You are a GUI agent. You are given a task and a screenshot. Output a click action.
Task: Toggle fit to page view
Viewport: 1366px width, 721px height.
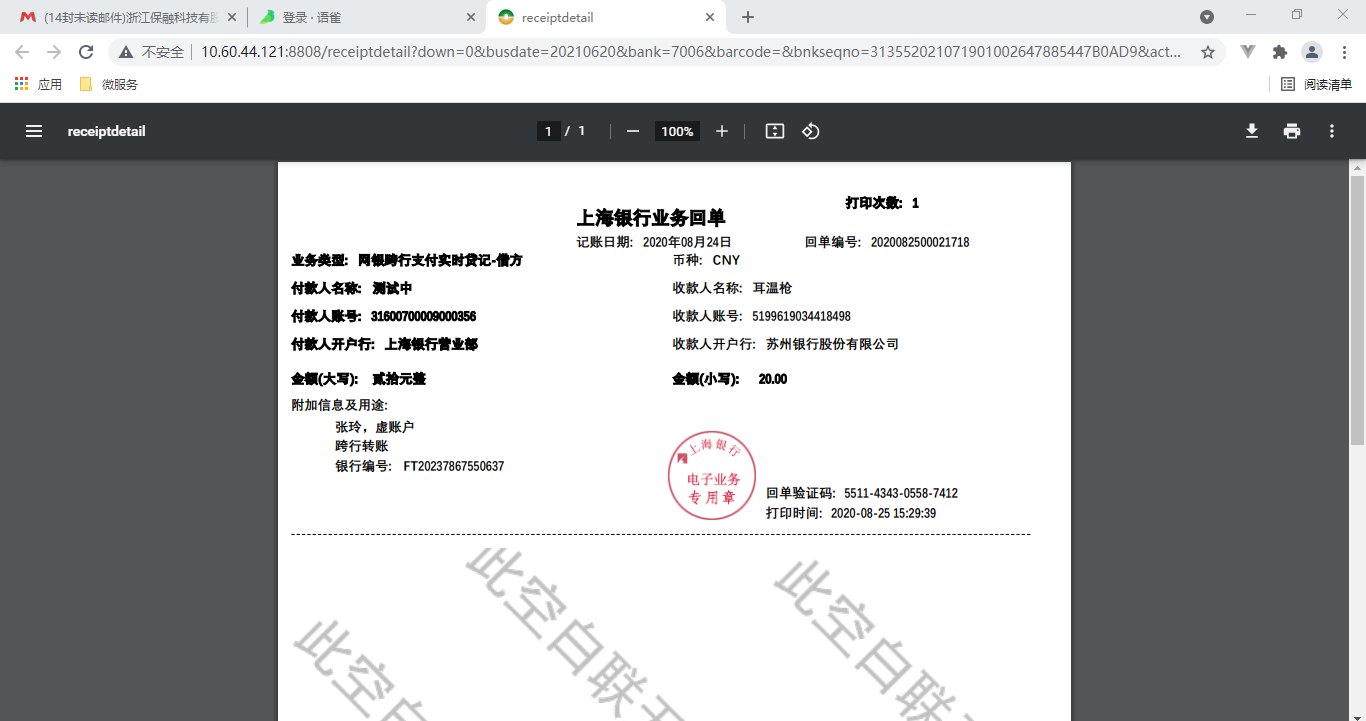point(775,131)
